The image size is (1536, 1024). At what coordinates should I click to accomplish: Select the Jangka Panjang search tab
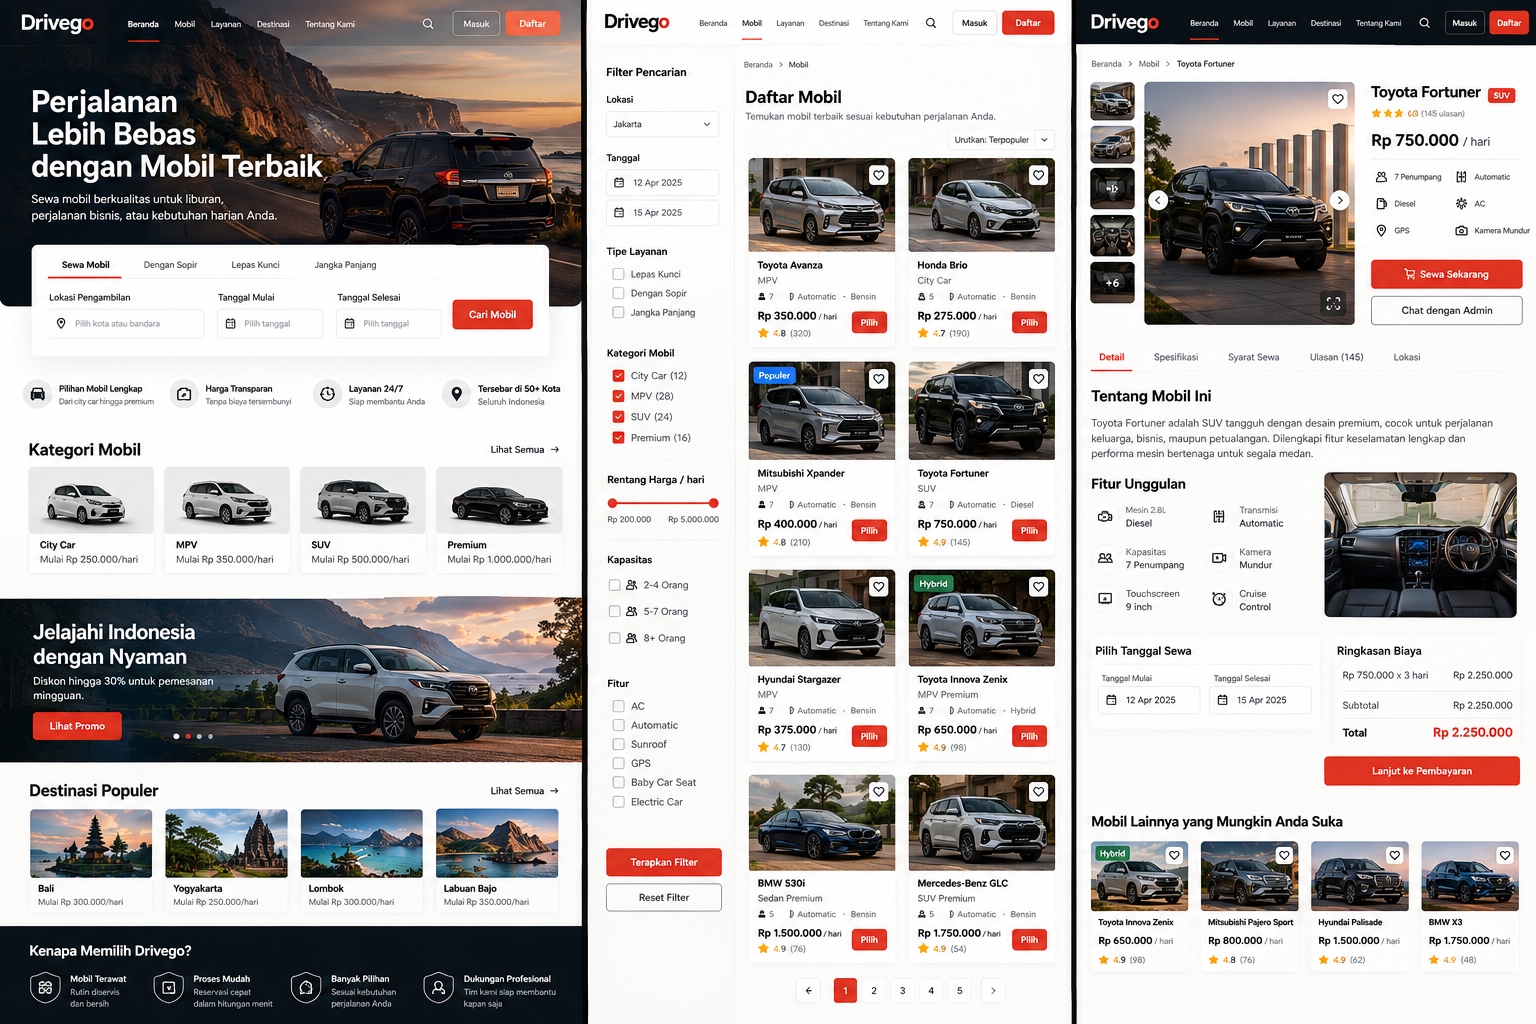tap(345, 265)
